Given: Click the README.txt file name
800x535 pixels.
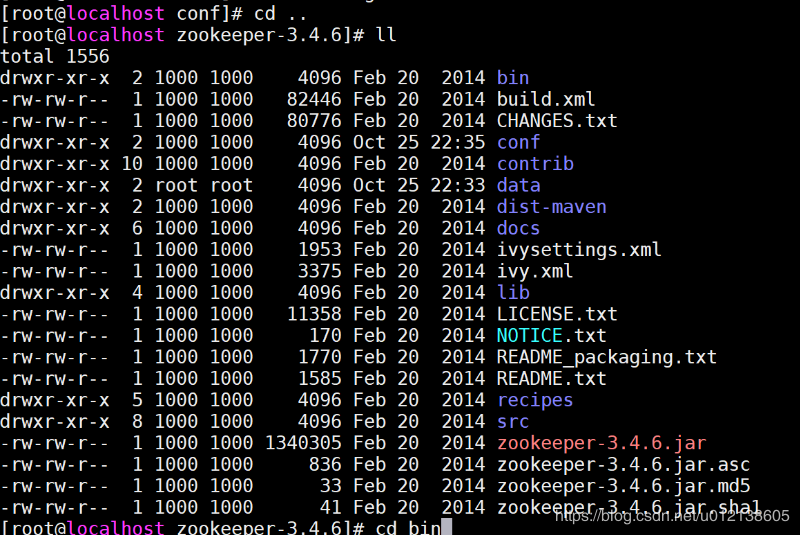Looking at the screenshot, I should click(551, 378).
